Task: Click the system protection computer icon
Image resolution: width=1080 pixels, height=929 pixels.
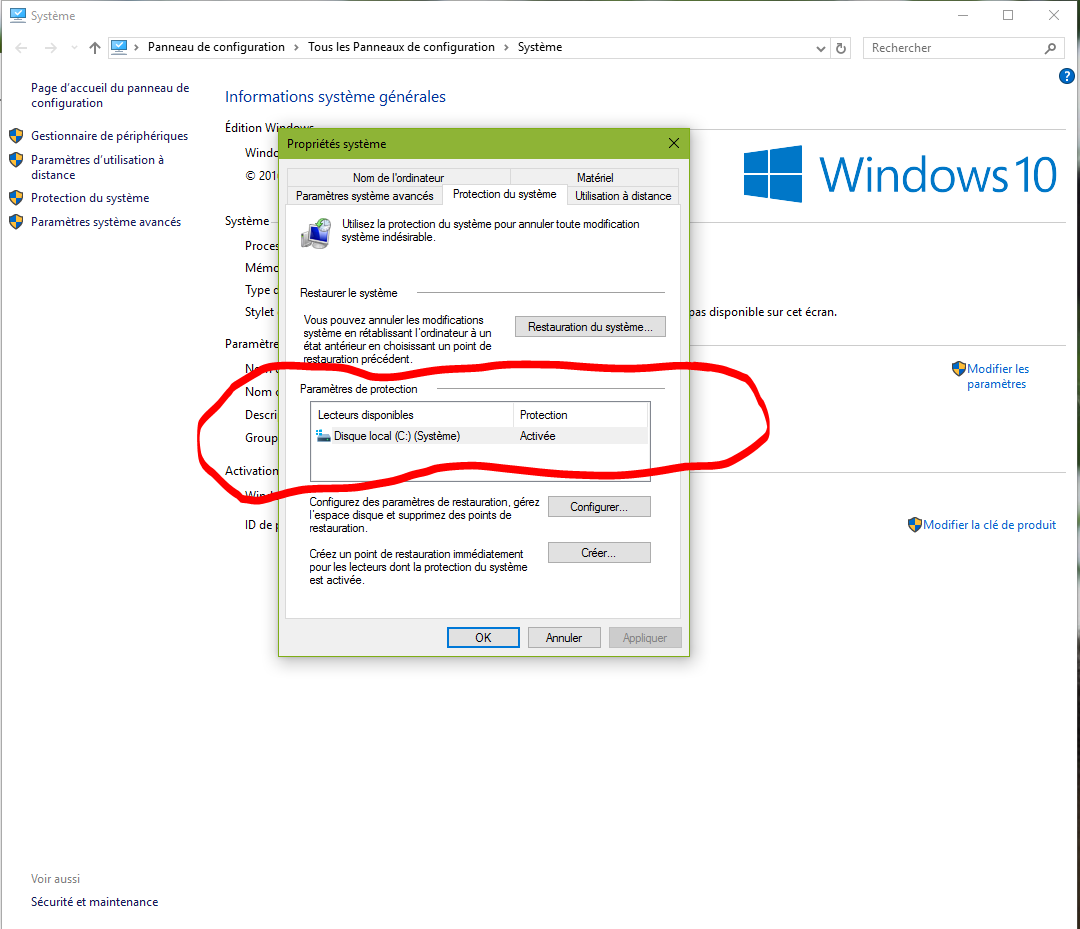Action: point(316,233)
